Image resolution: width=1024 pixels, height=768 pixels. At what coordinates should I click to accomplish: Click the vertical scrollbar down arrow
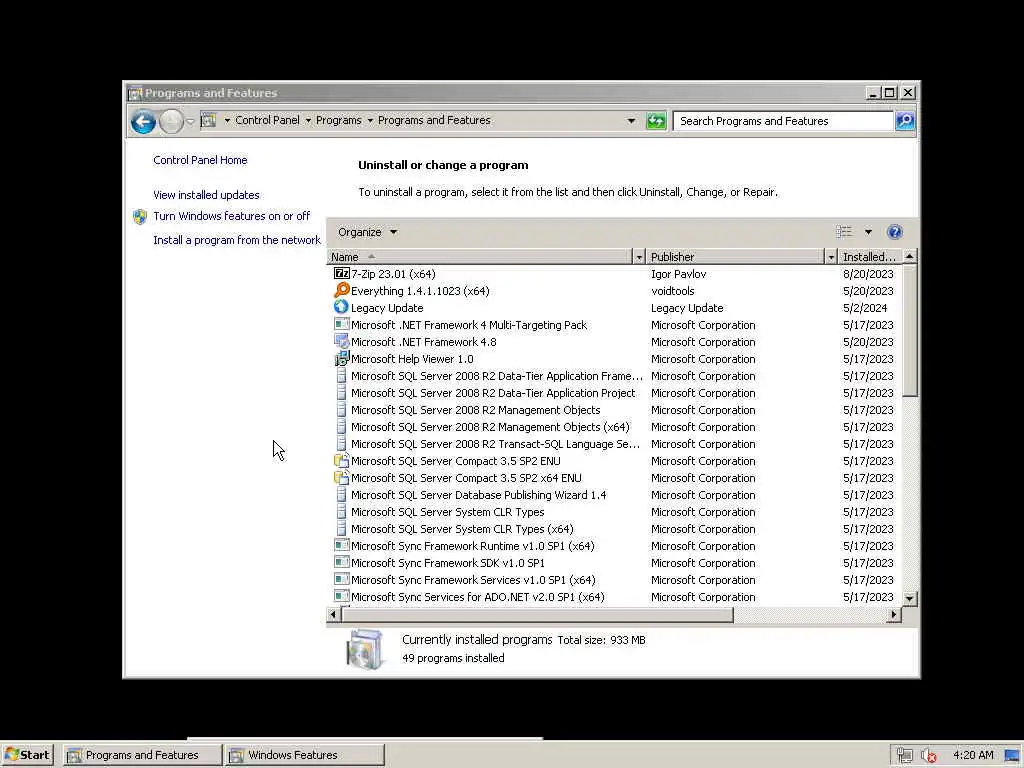(910, 598)
